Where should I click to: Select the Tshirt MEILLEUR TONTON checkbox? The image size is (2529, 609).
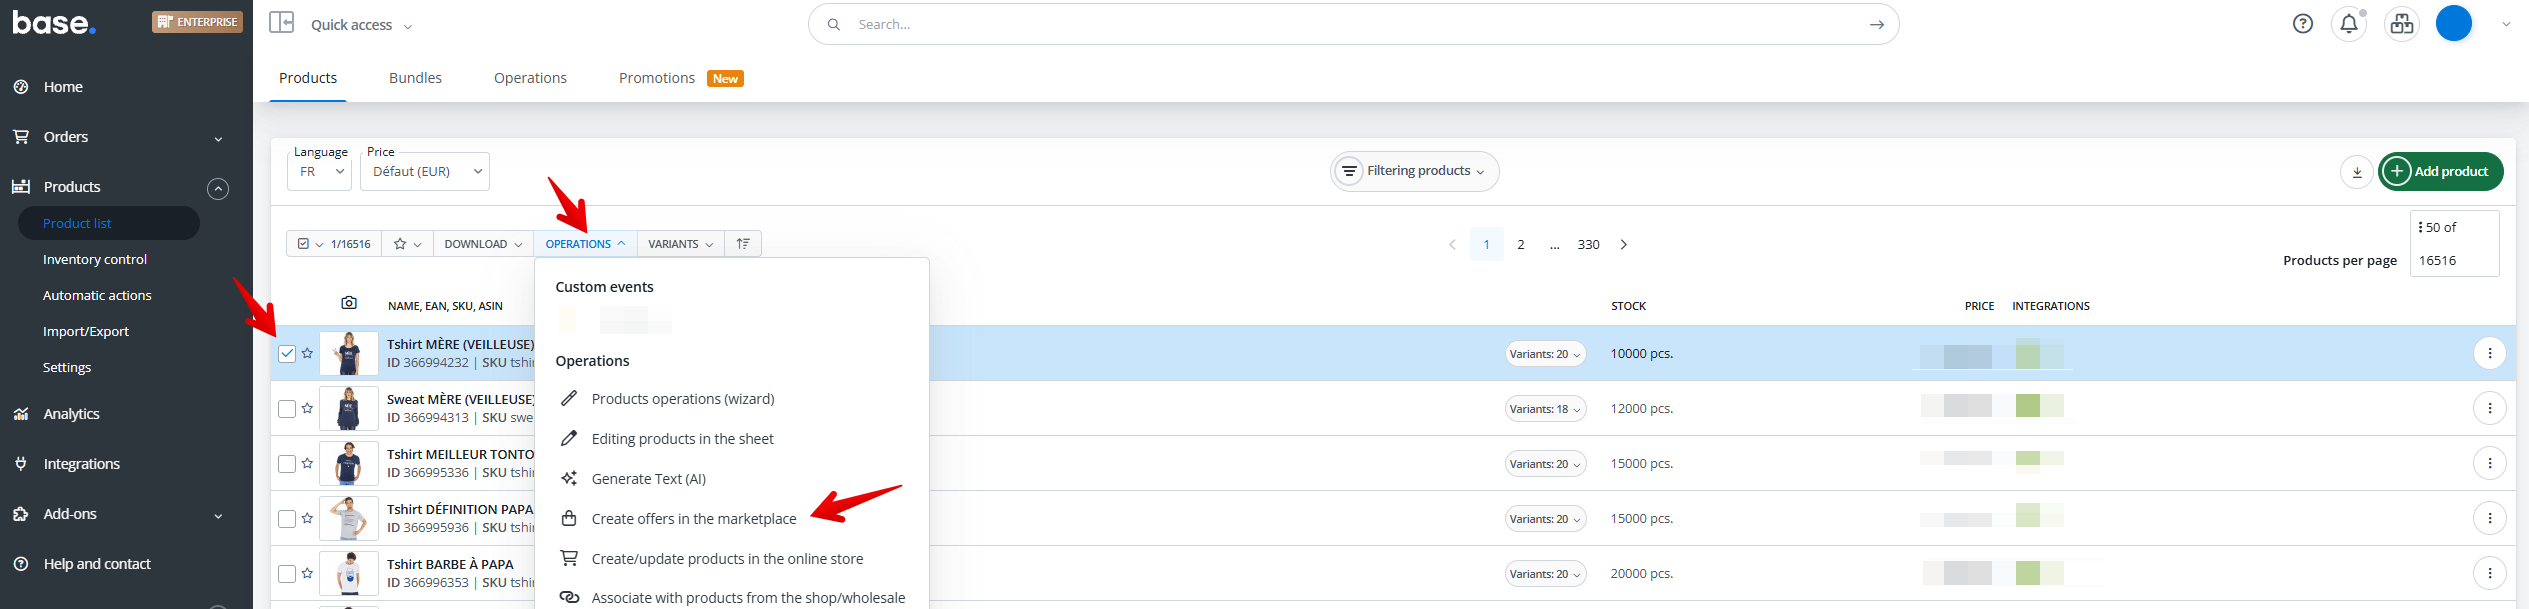click(x=287, y=464)
